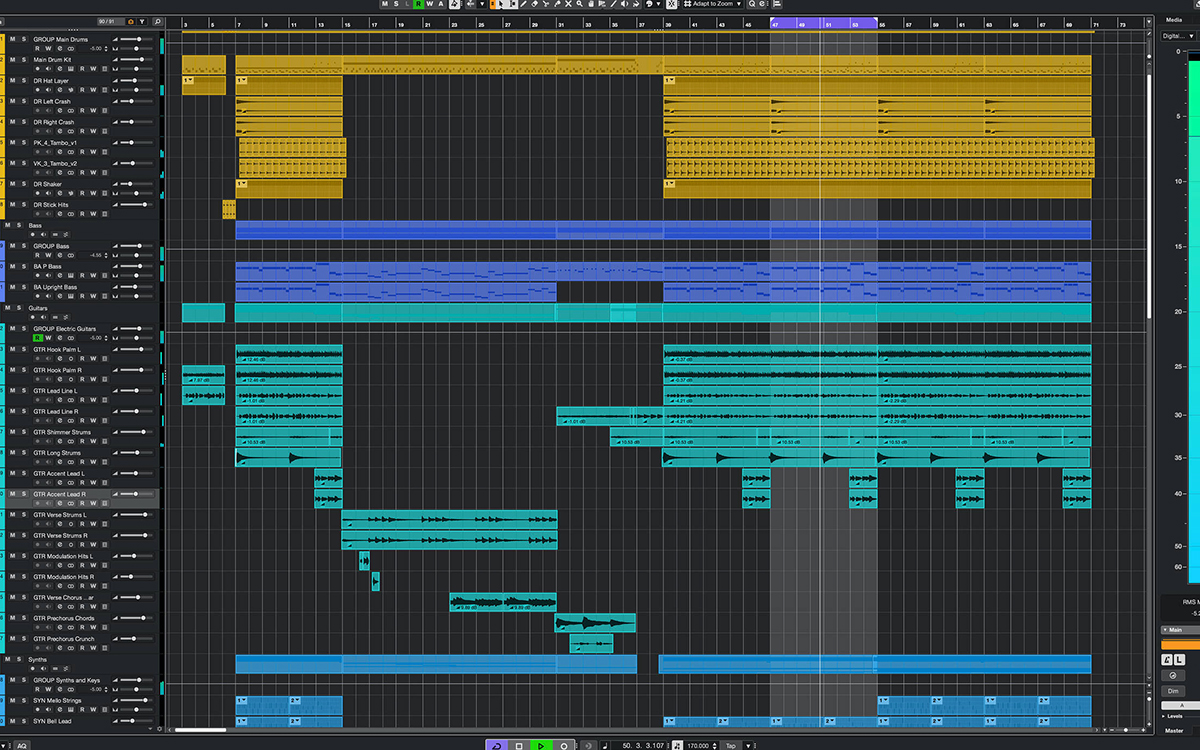The width and height of the screenshot is (1200, 750).
Task: Collapse the Guitars folder track
Action: (x=55, y=317)
